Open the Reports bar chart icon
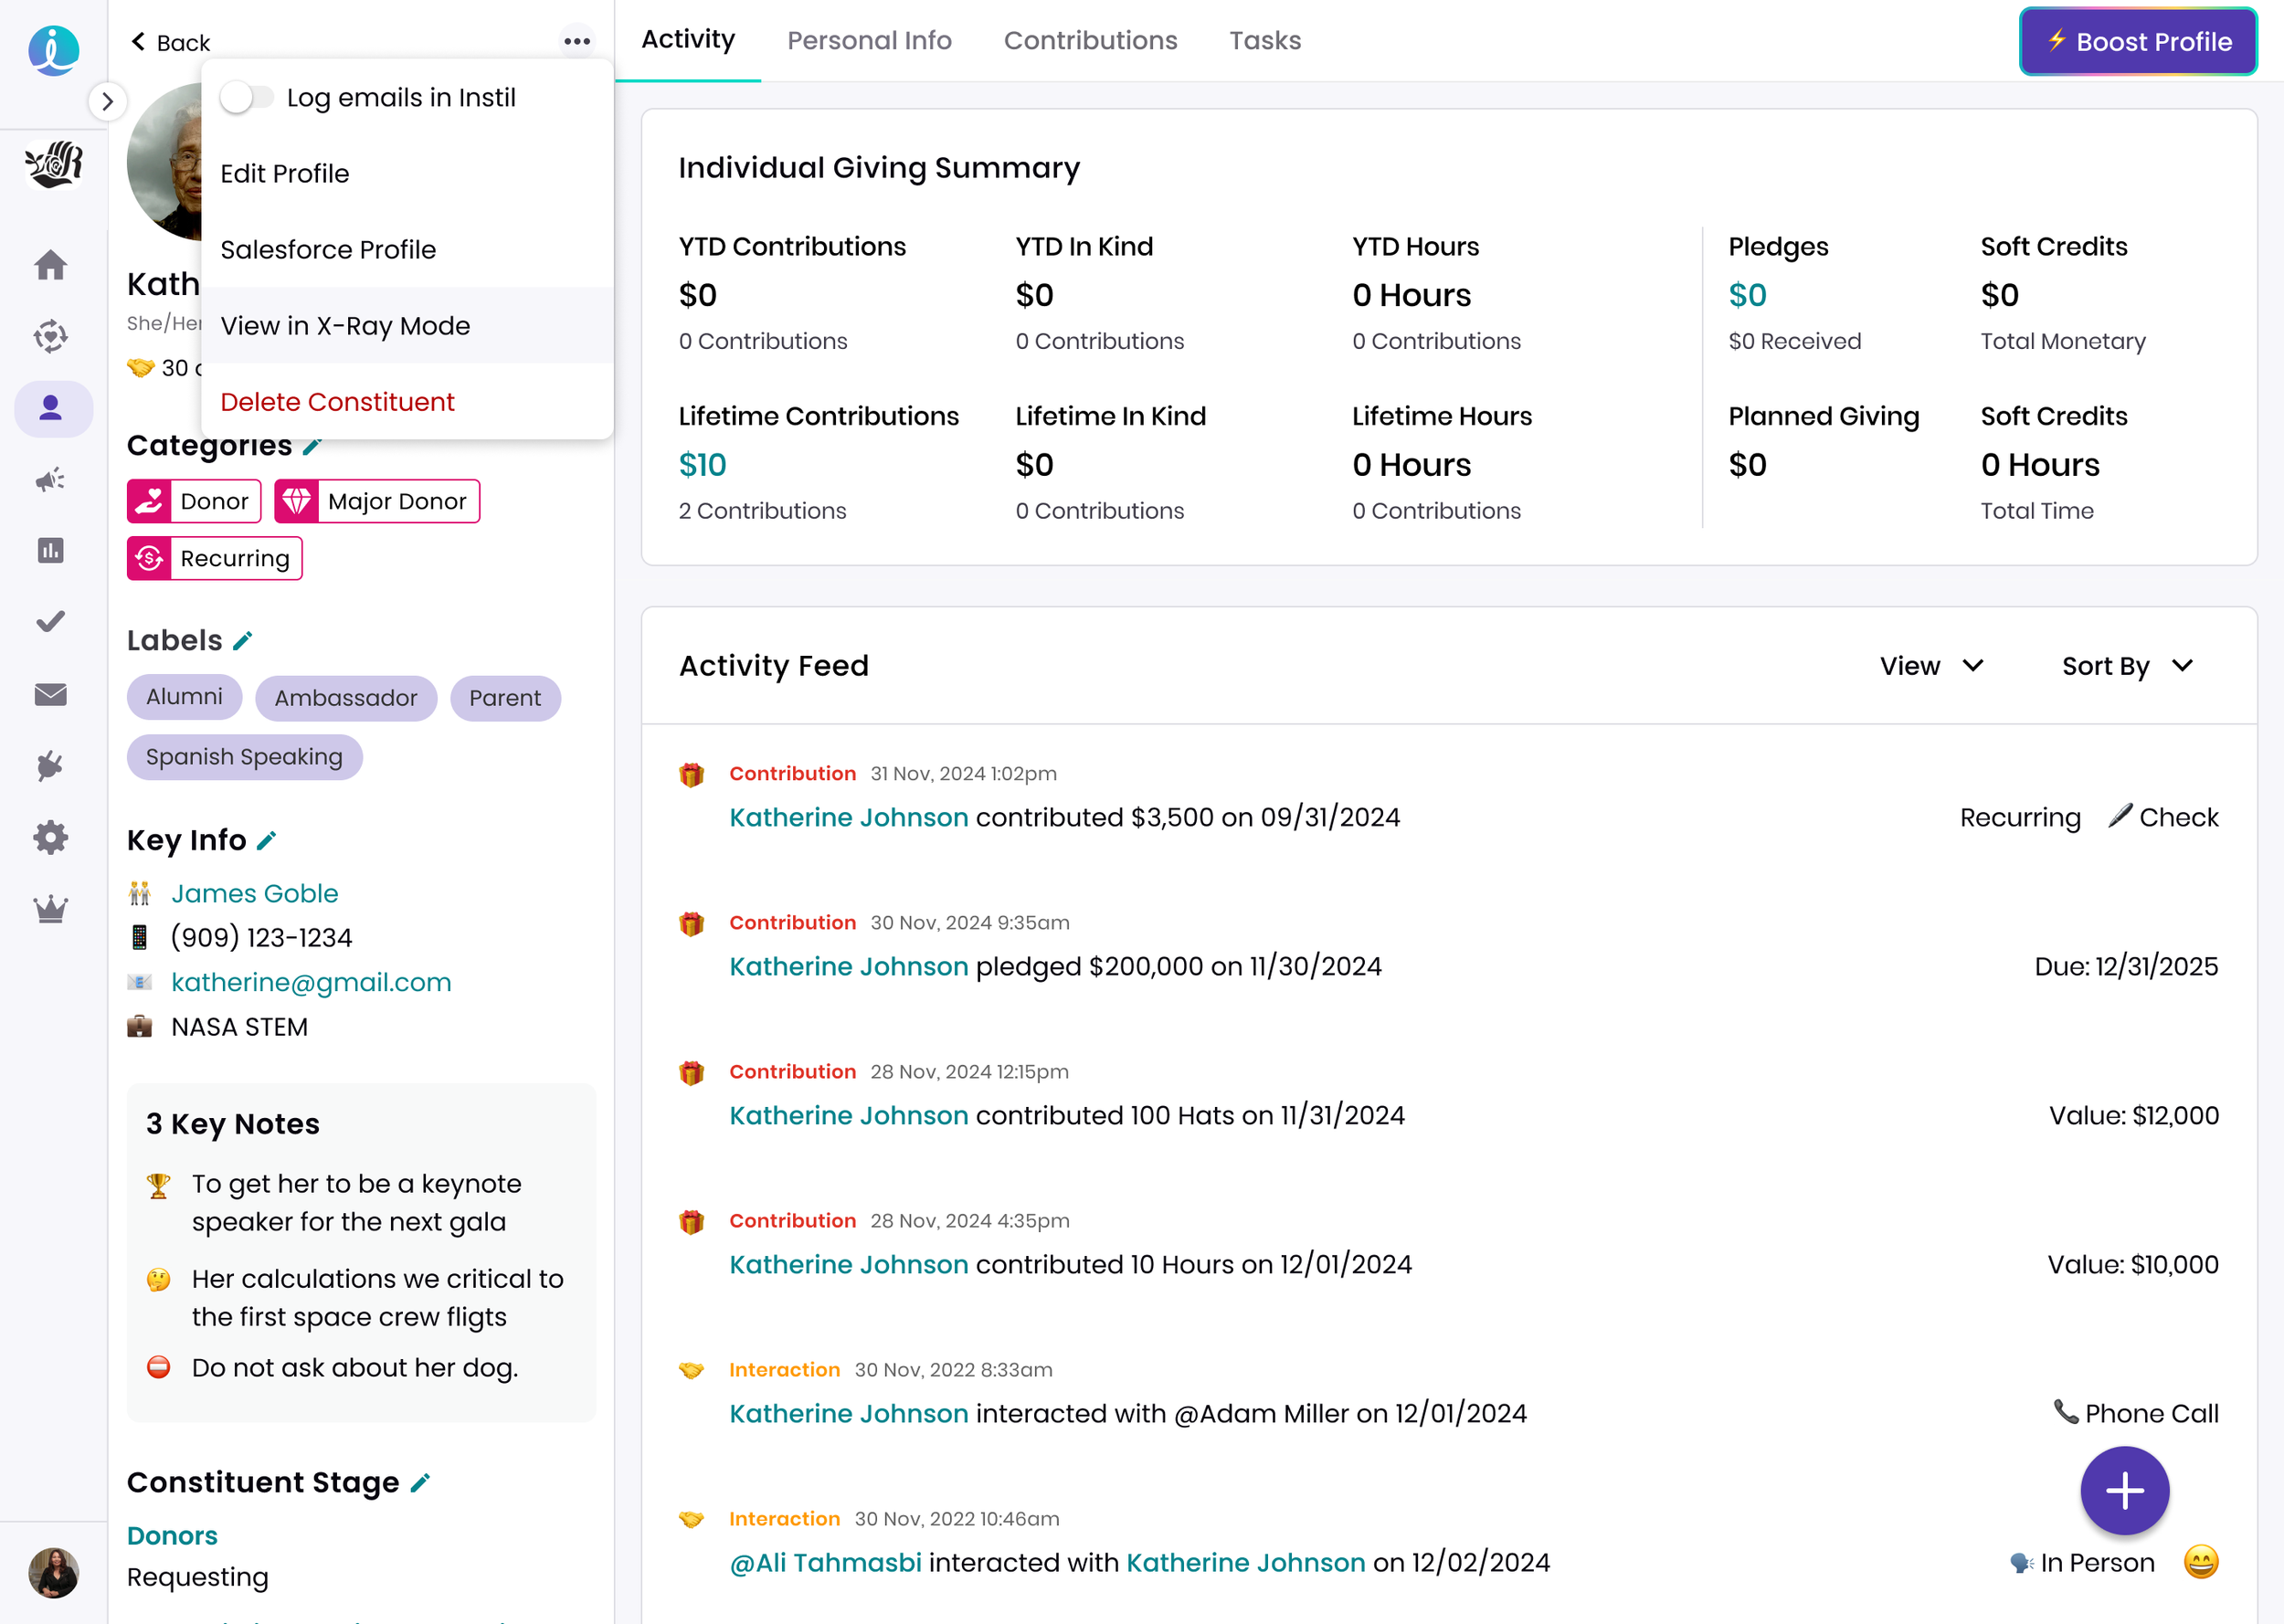The width and height of the screenshot is (2284, 1624). 51,550
